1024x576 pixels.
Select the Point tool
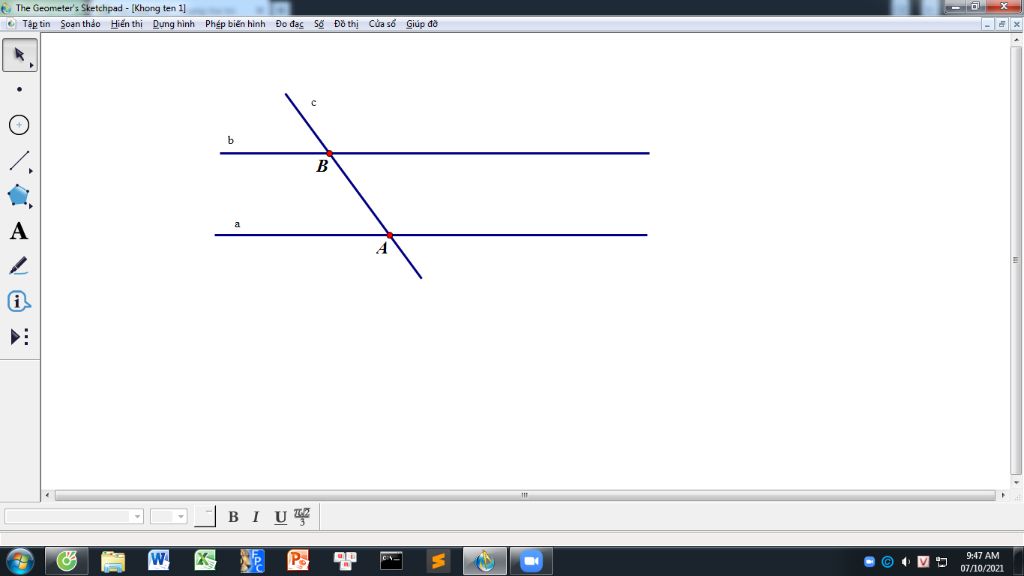tap(20, 89)
